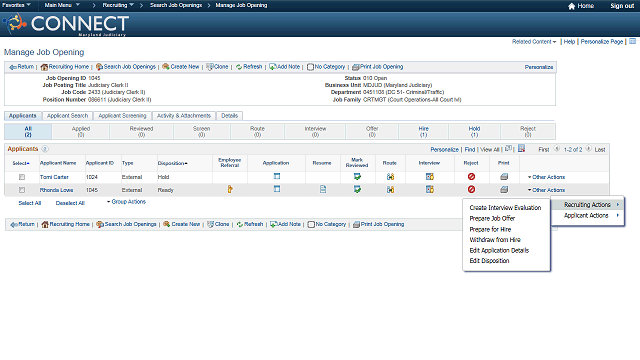Click top Print Job Opening toolbar item
Screen dimensions: 640x360
[x=378, y=67]
